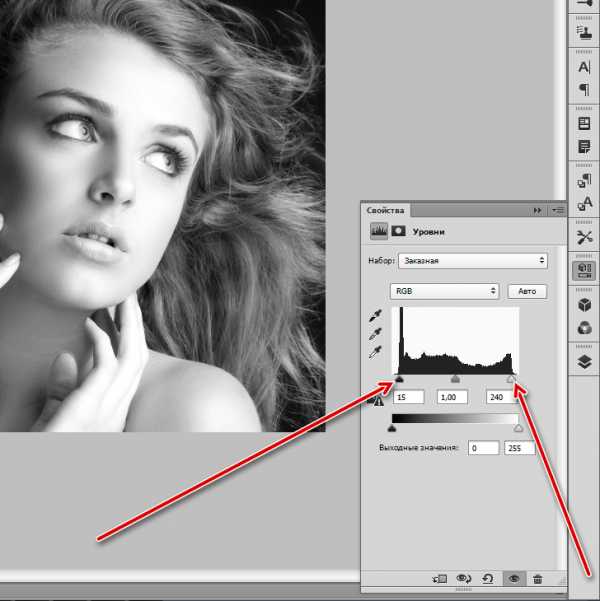
Task: Open the Paragraph panel icon
Action: coord(584,90)
